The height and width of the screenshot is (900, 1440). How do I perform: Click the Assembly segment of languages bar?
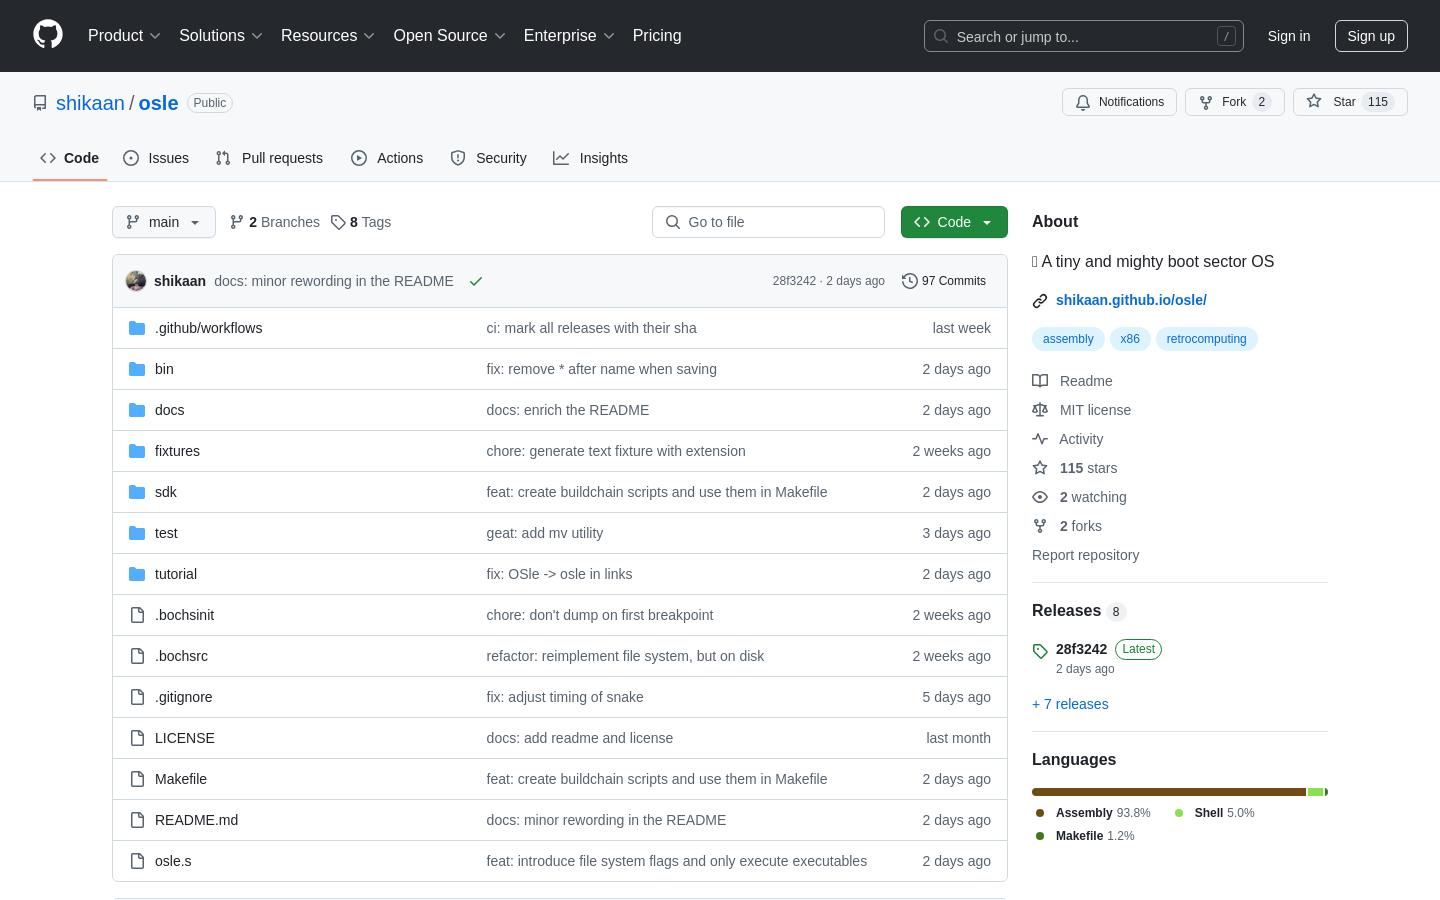click(x=1169, y=792)
